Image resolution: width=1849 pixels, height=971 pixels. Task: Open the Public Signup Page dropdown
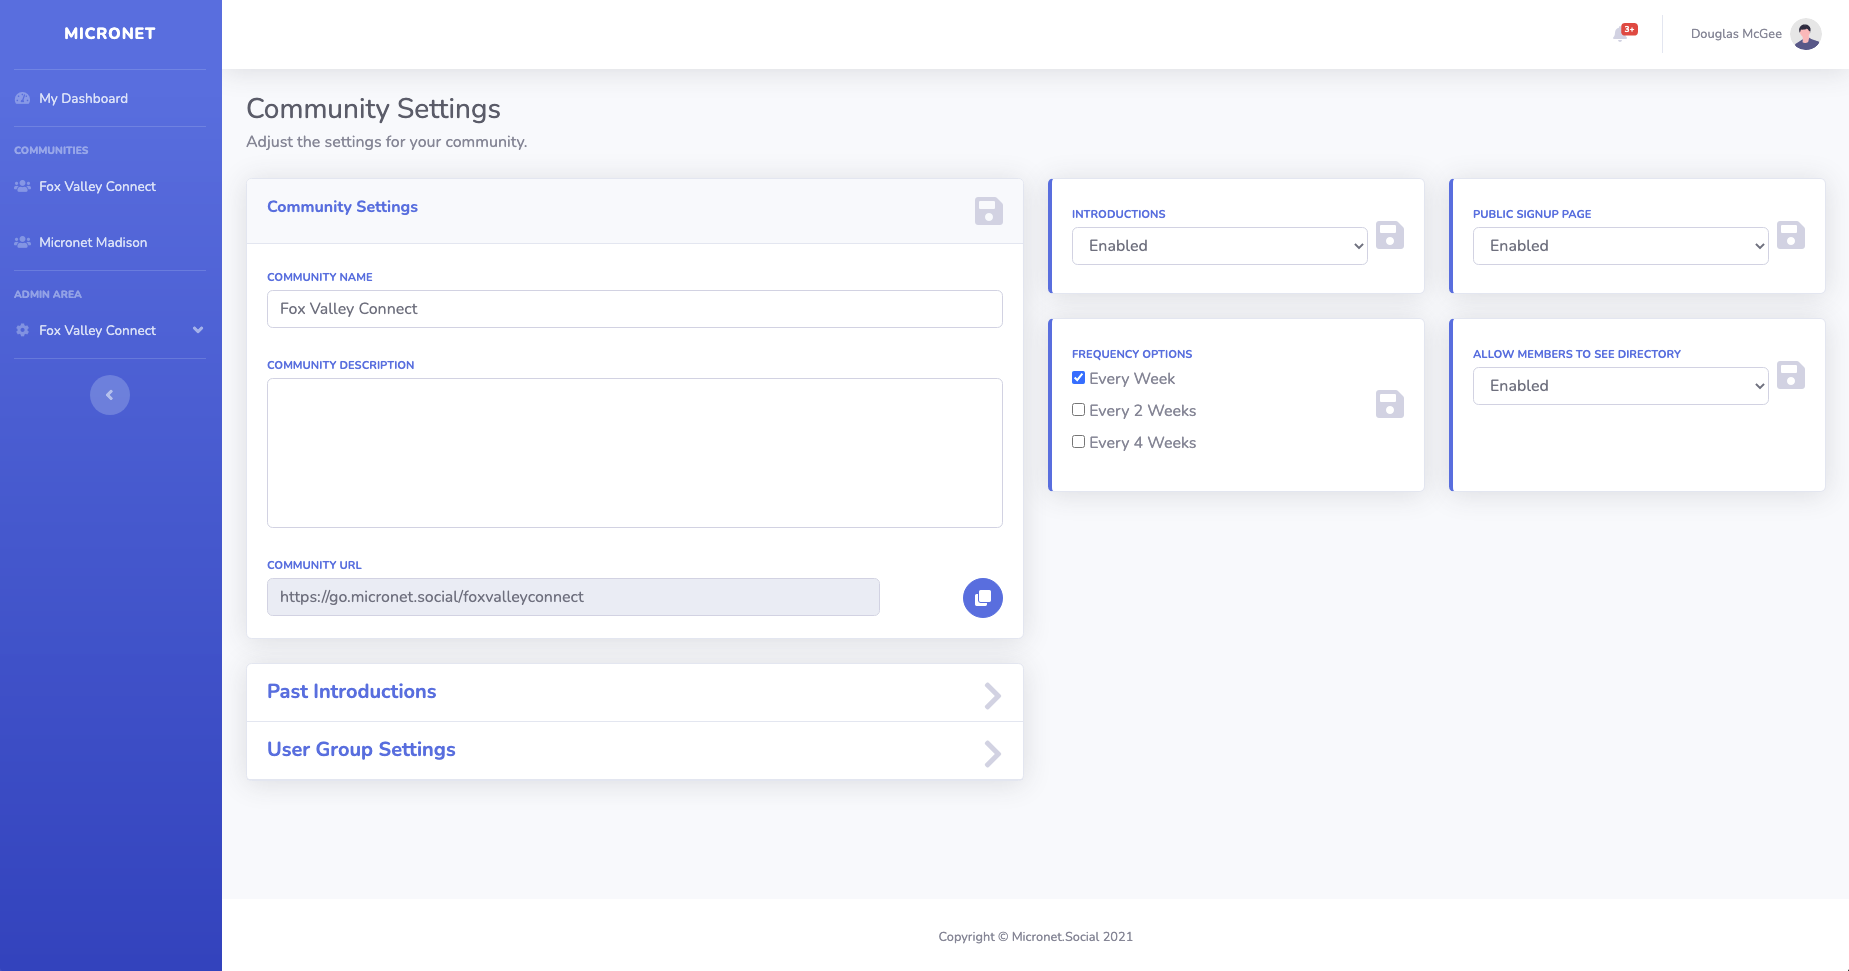pyautogui.click(x=1620, y=246)
